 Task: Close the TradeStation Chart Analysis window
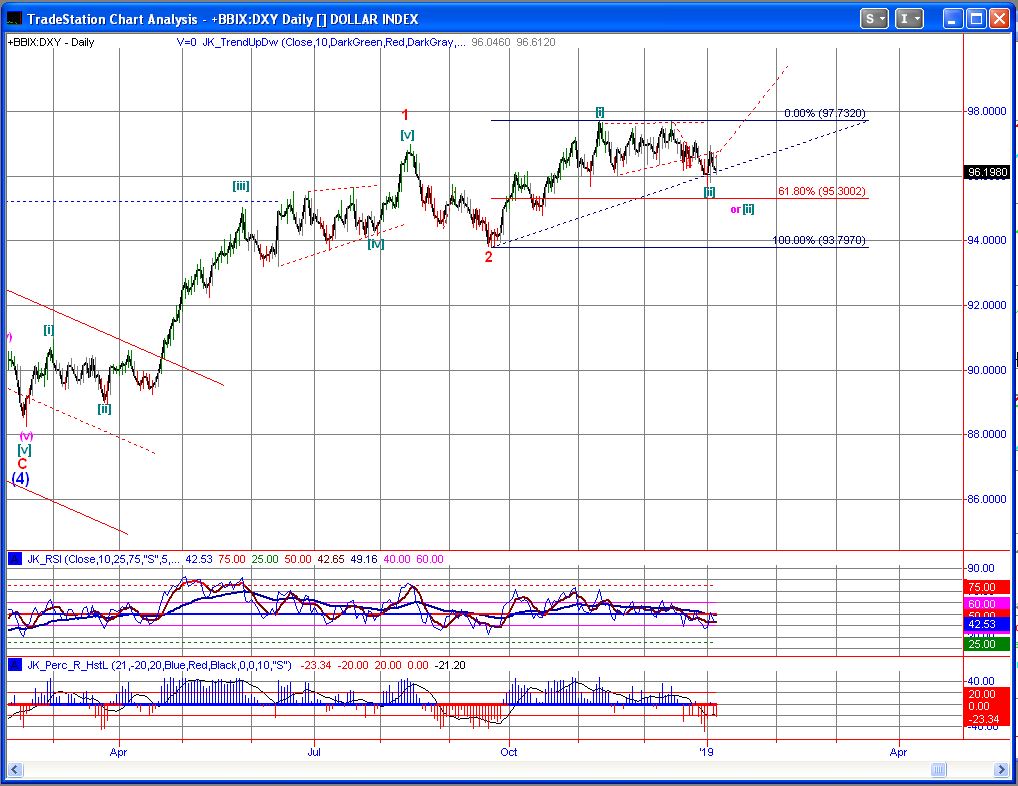tap(999, 19)
